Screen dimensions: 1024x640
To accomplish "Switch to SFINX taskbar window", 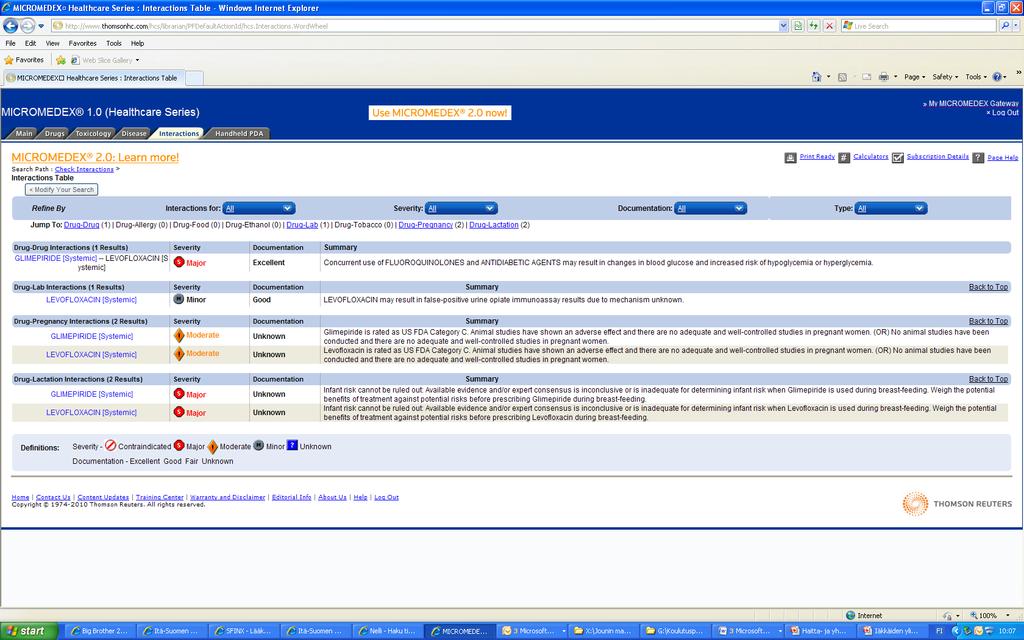I will 244,631.
